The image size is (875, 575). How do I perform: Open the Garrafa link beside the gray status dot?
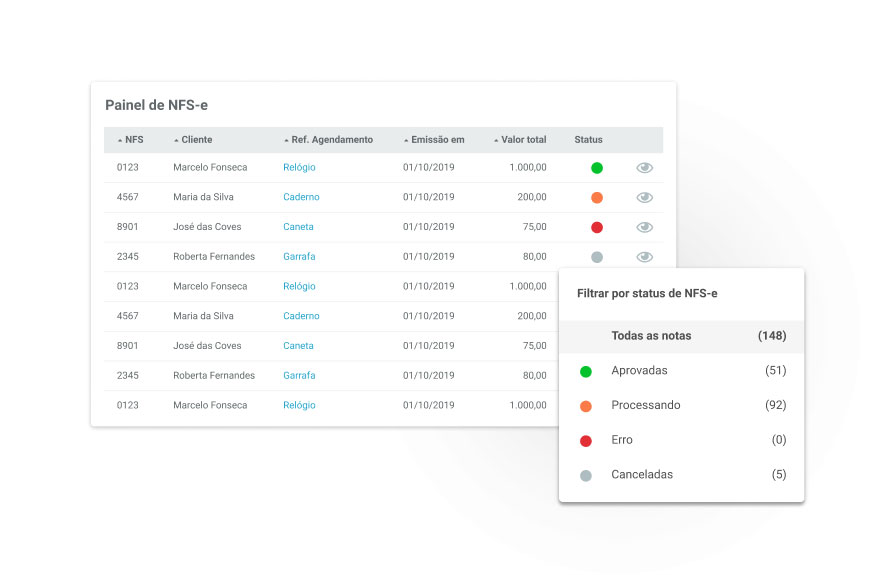[x=299, y=256]
